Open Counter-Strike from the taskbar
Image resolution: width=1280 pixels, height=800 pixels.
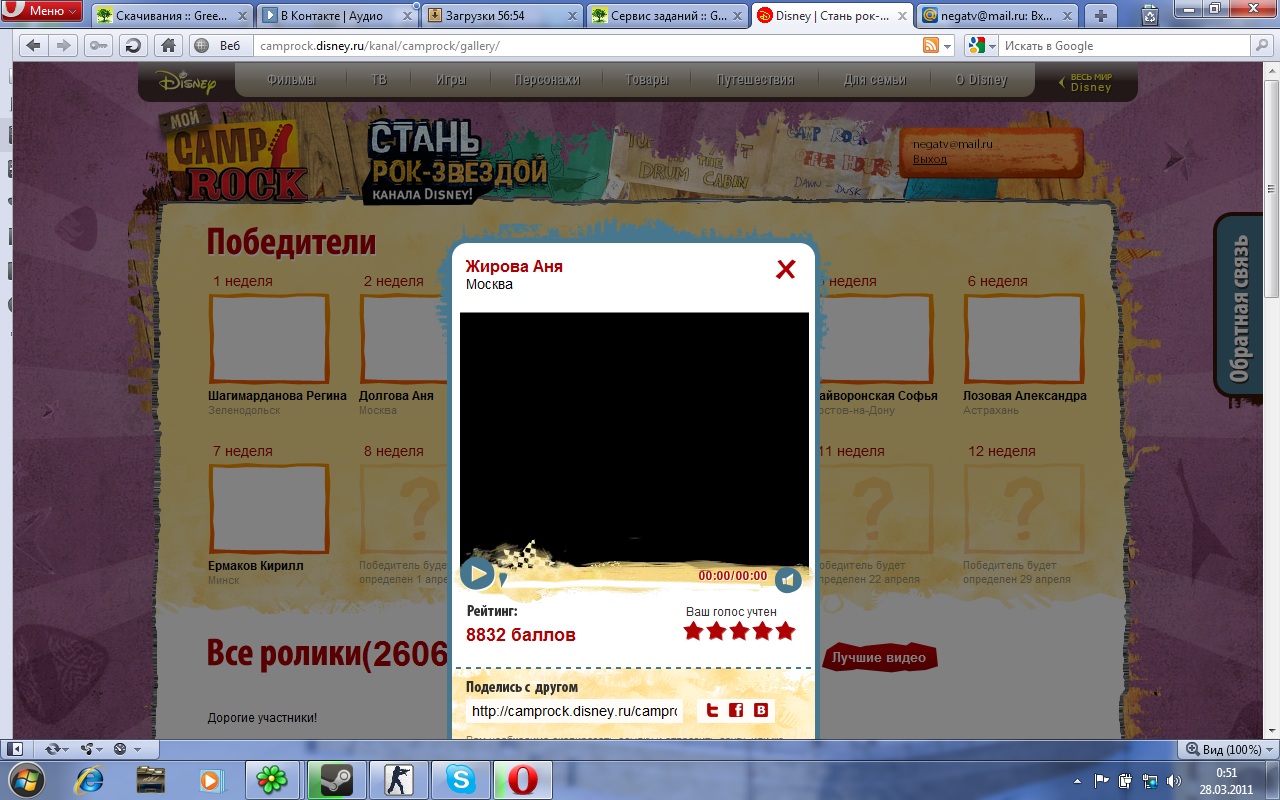click(x=398, y=779)
